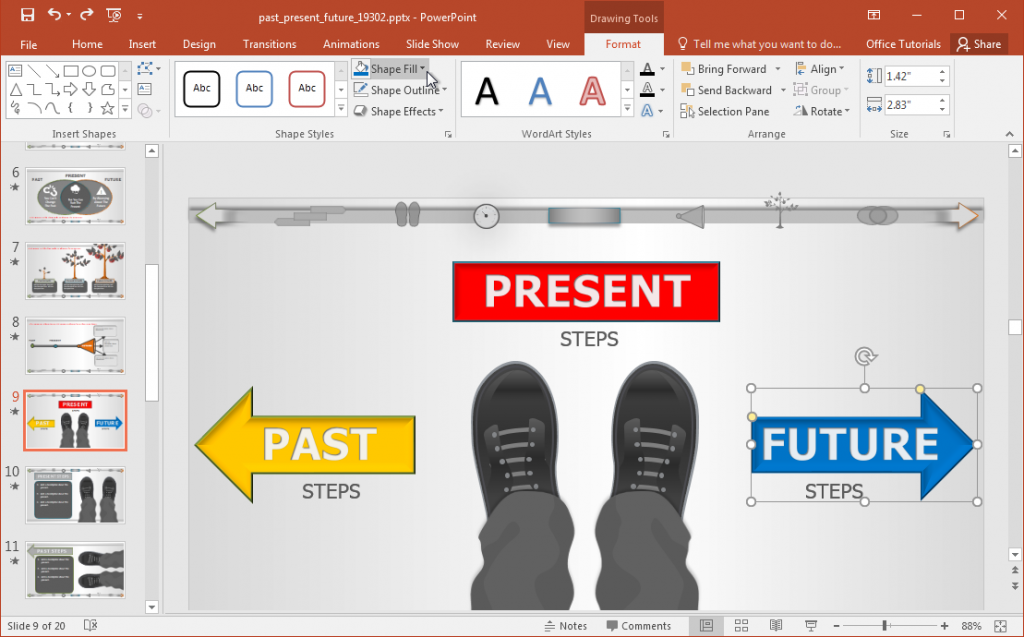The image size is (1024, 637).
Task: Apply the red WordArt style
Action: coord(593,90)
